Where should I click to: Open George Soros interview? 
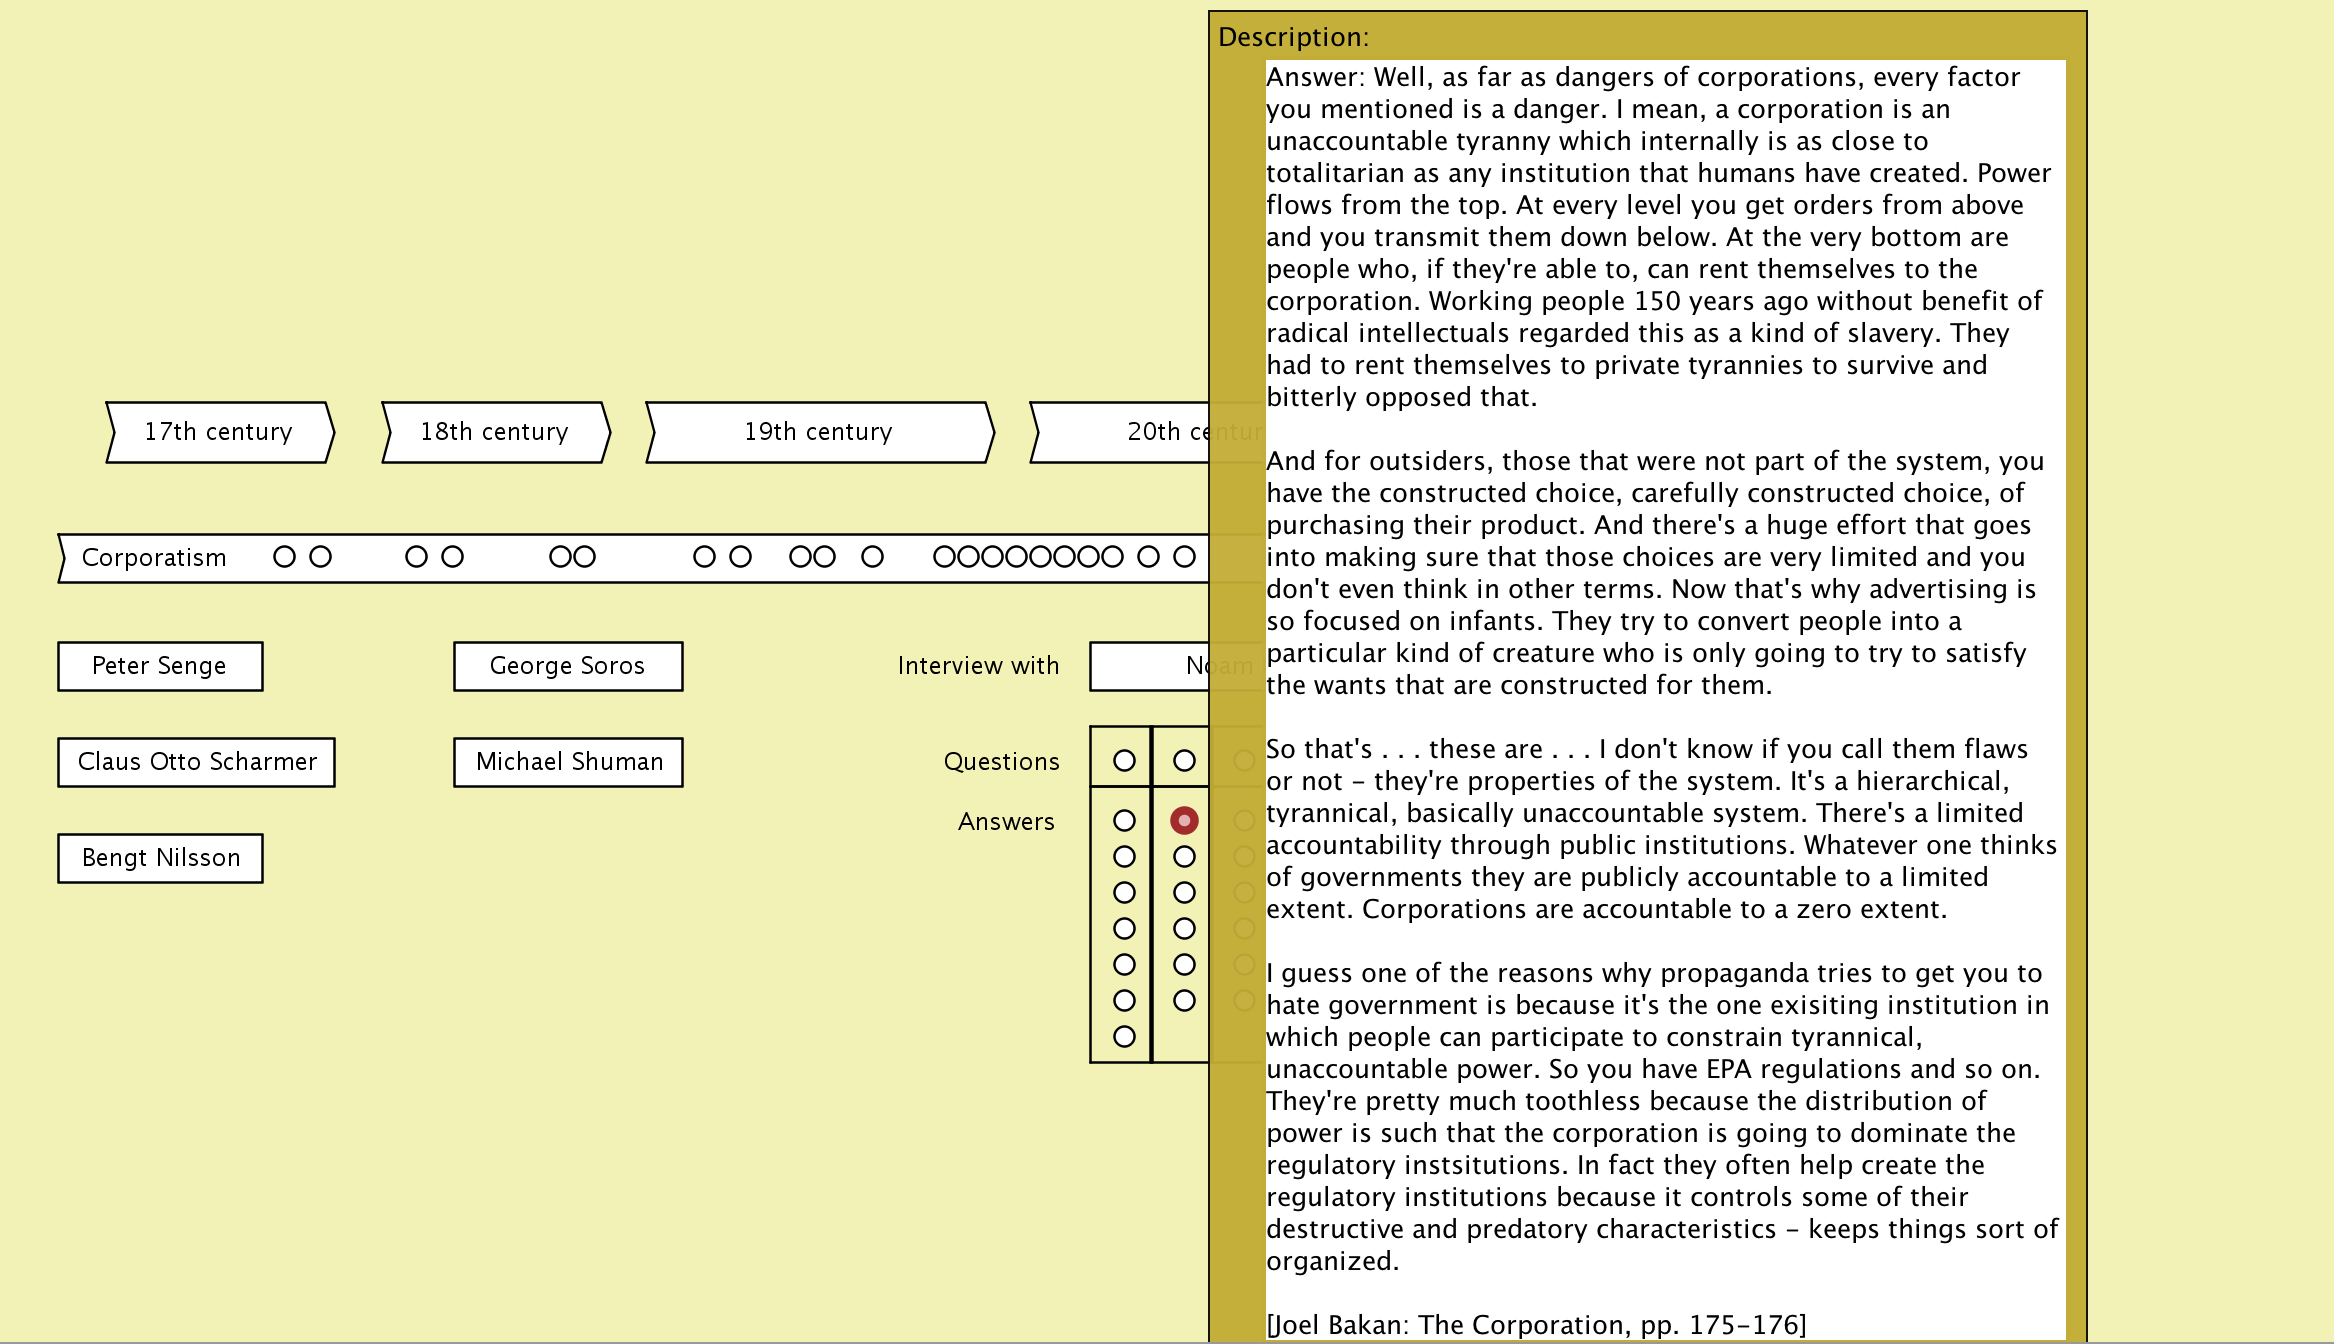click(x=568, y=666)
